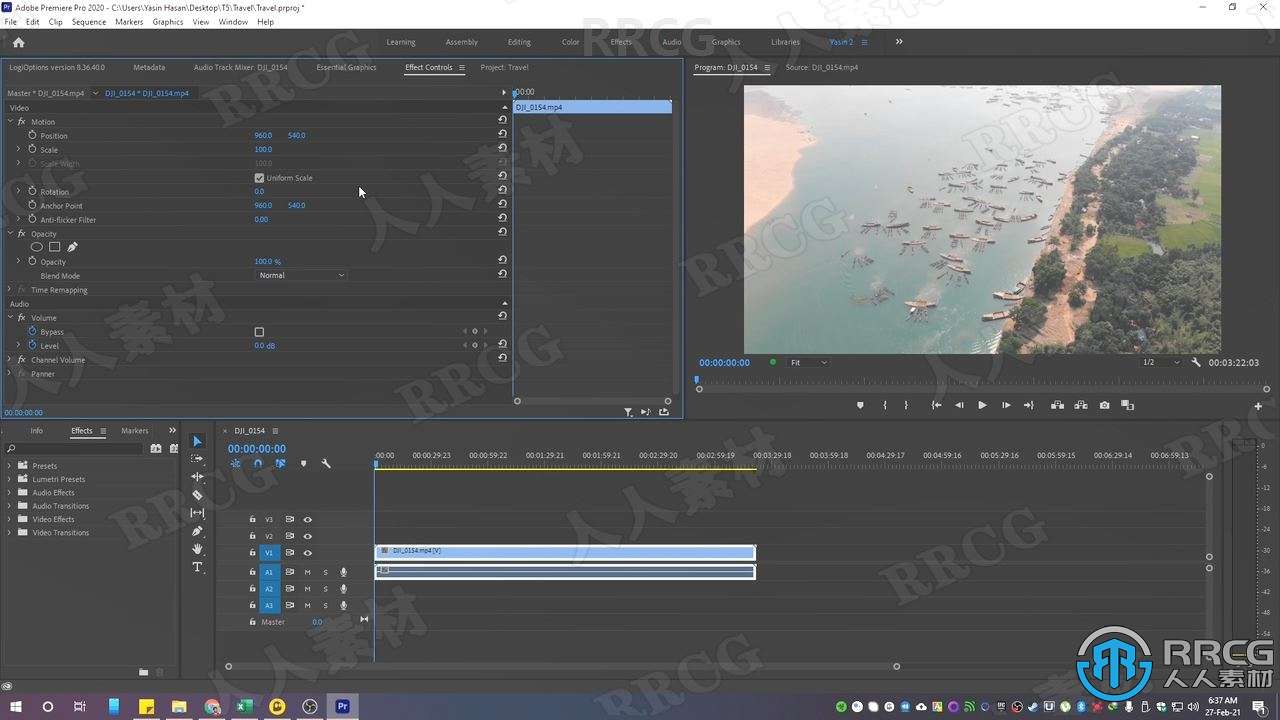Go to In point in Program monitor
Viewport: 1280px width, 720px height.
pyautogui.click(x=936, y=405)
